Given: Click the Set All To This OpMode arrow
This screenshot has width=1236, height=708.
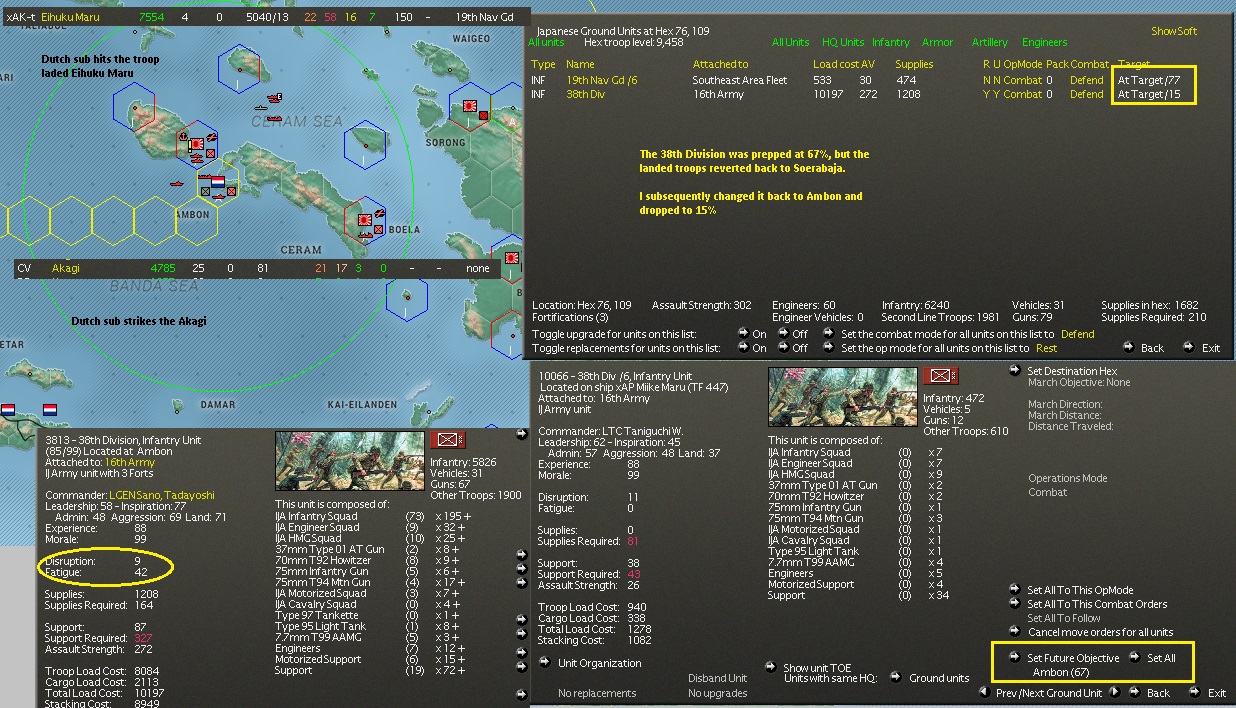Looking at the screenshot, I should coord(1016,590).
